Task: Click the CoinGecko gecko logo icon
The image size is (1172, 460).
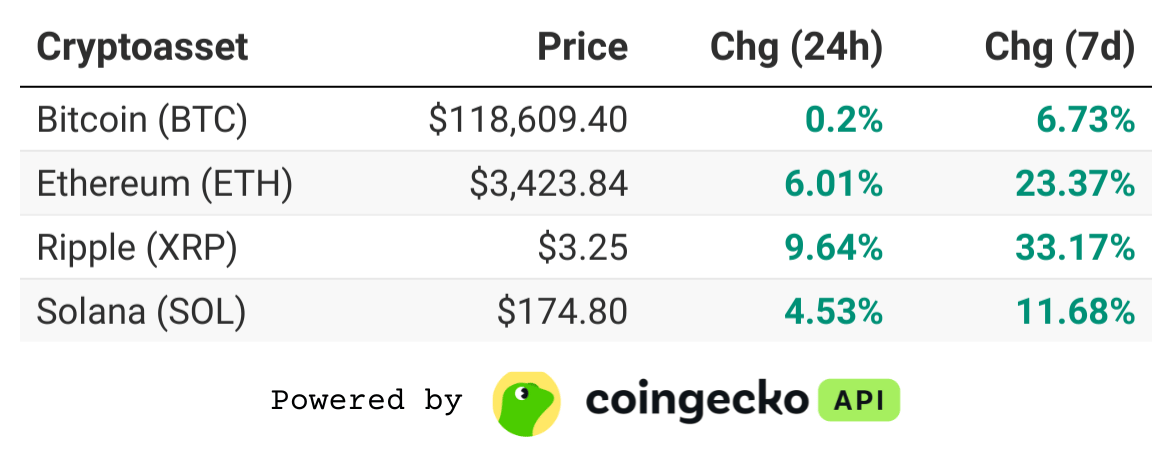Action: click(x=526, y=403)
